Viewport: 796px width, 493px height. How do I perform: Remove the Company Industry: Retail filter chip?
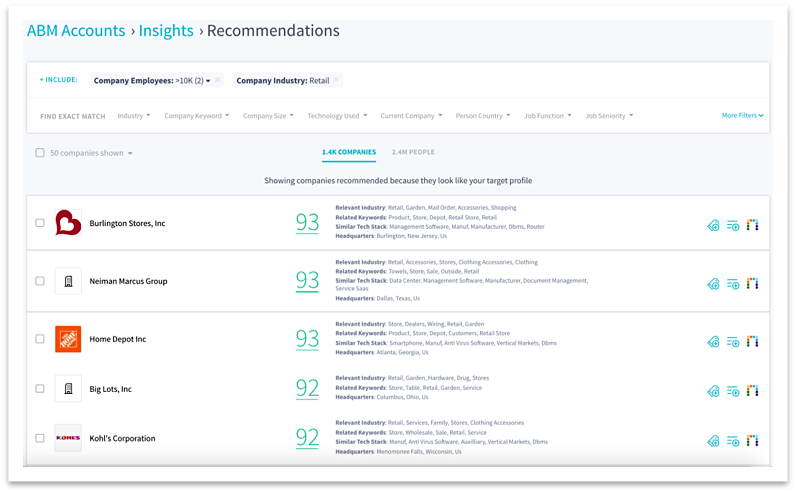336,80
